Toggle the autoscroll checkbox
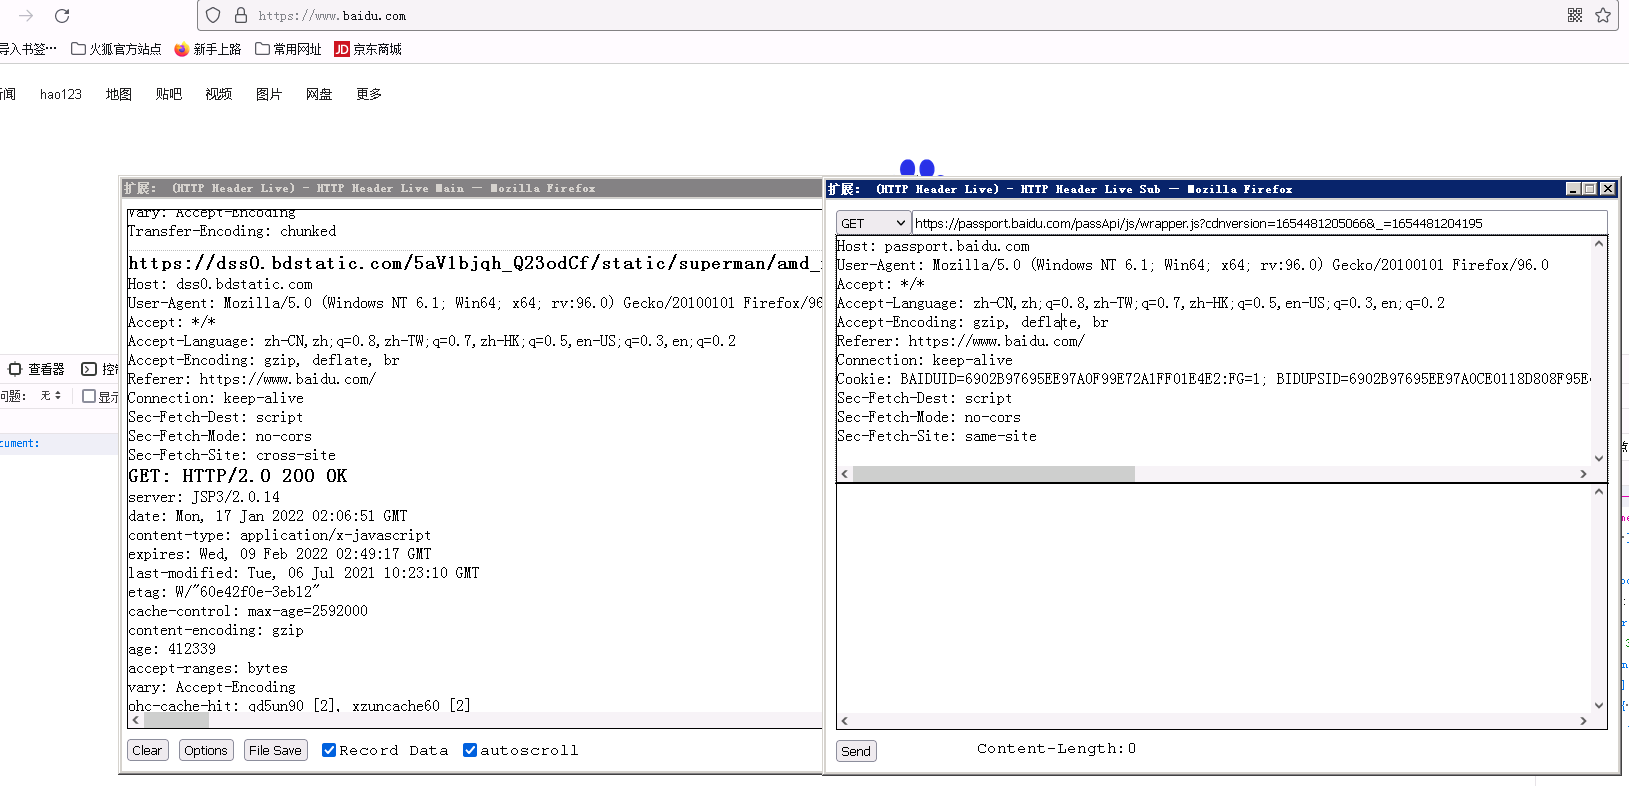Screen dimensions: 1629x786 click(470, 750)
